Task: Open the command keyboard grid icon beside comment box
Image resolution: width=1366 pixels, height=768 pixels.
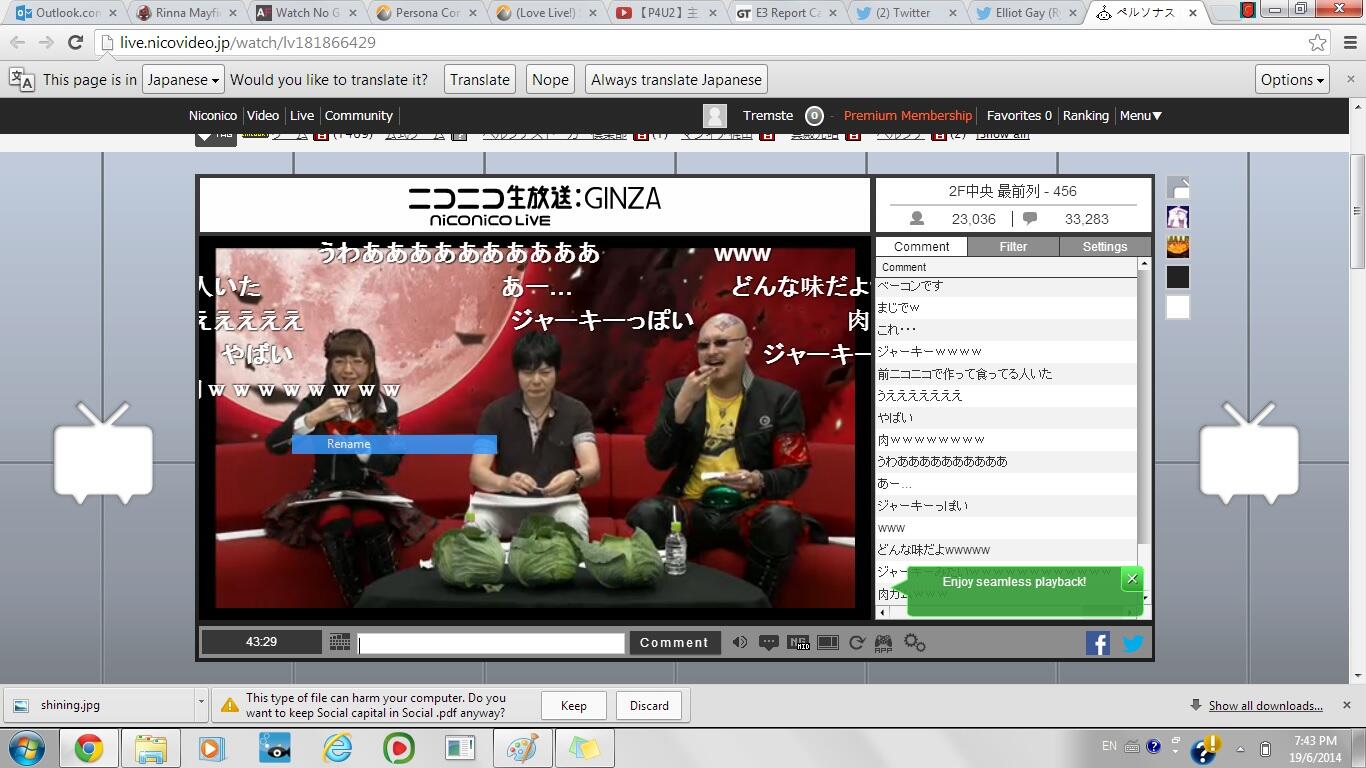Action: (x=340, y=643)
